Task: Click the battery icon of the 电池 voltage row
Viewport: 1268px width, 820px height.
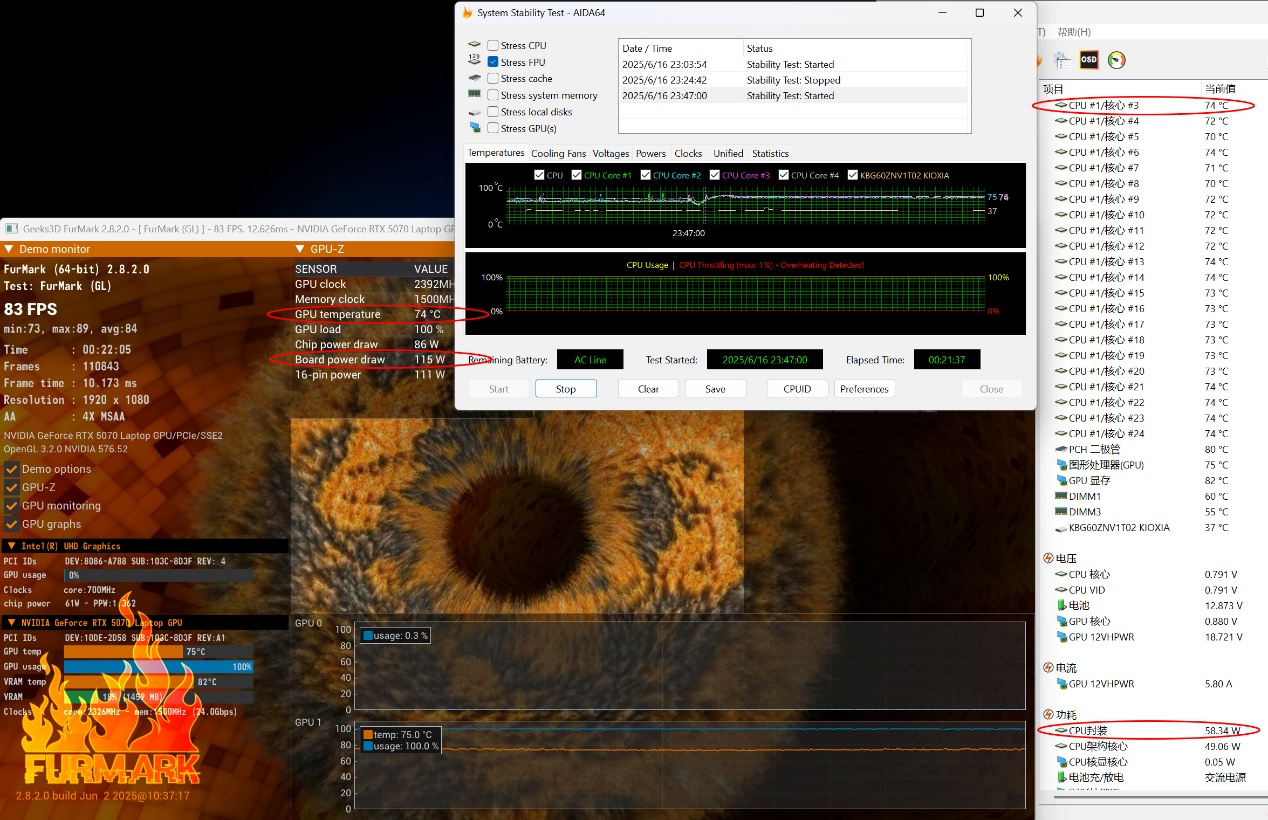Action: (x=1061, y=605)
